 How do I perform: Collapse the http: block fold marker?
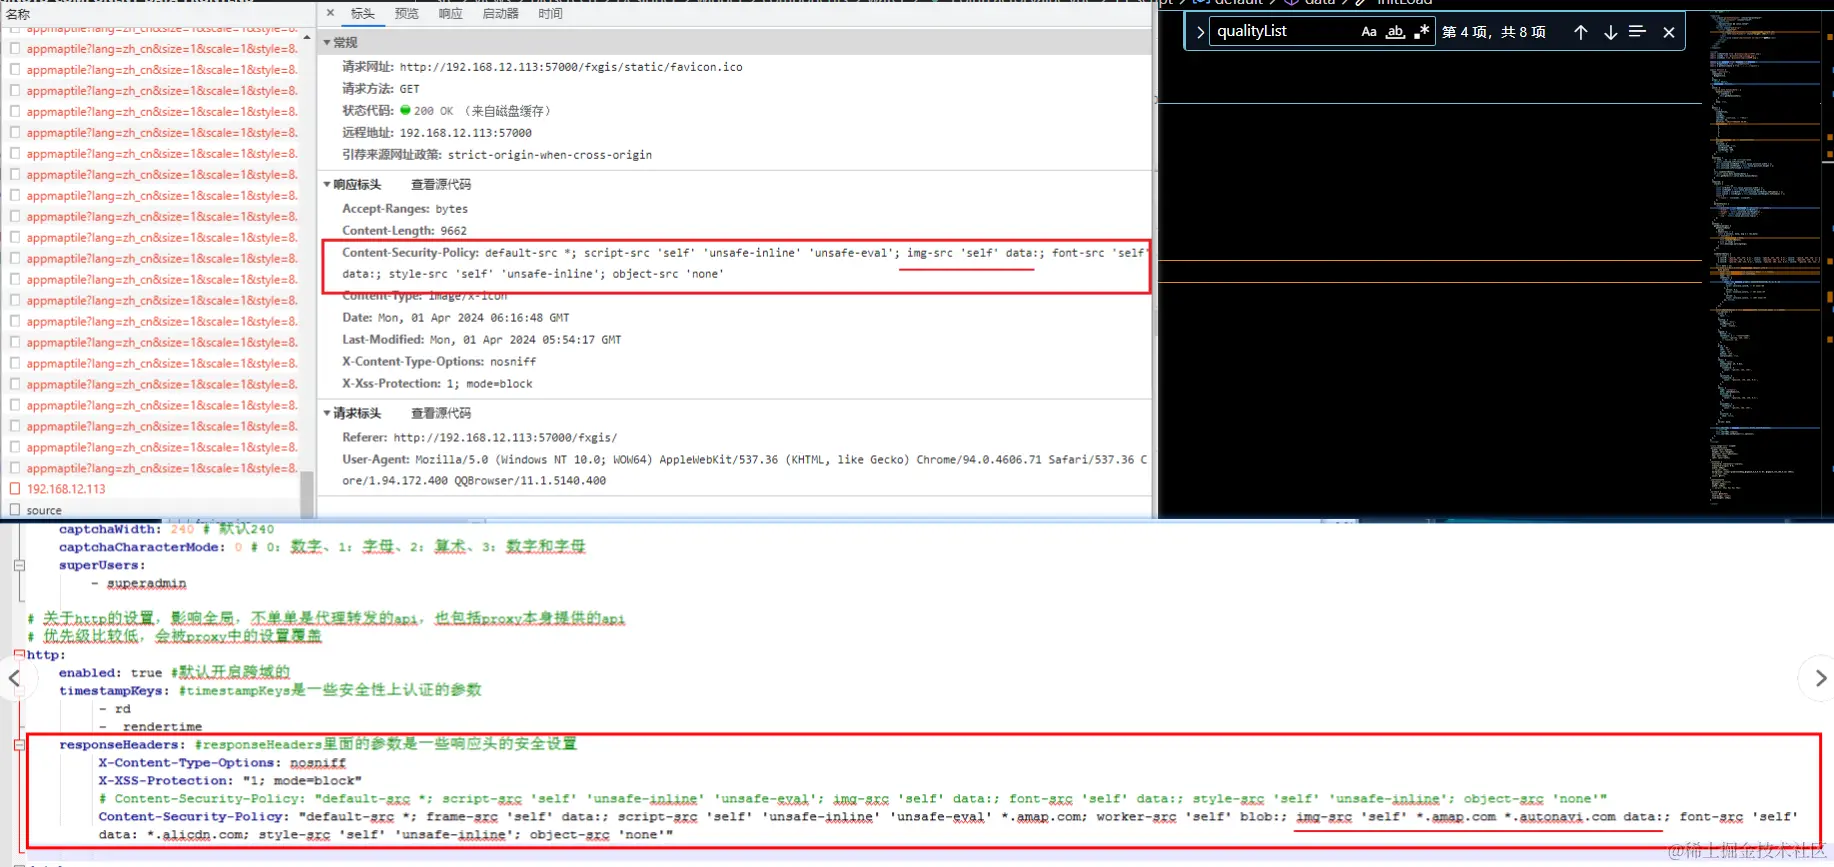point(19,655)
